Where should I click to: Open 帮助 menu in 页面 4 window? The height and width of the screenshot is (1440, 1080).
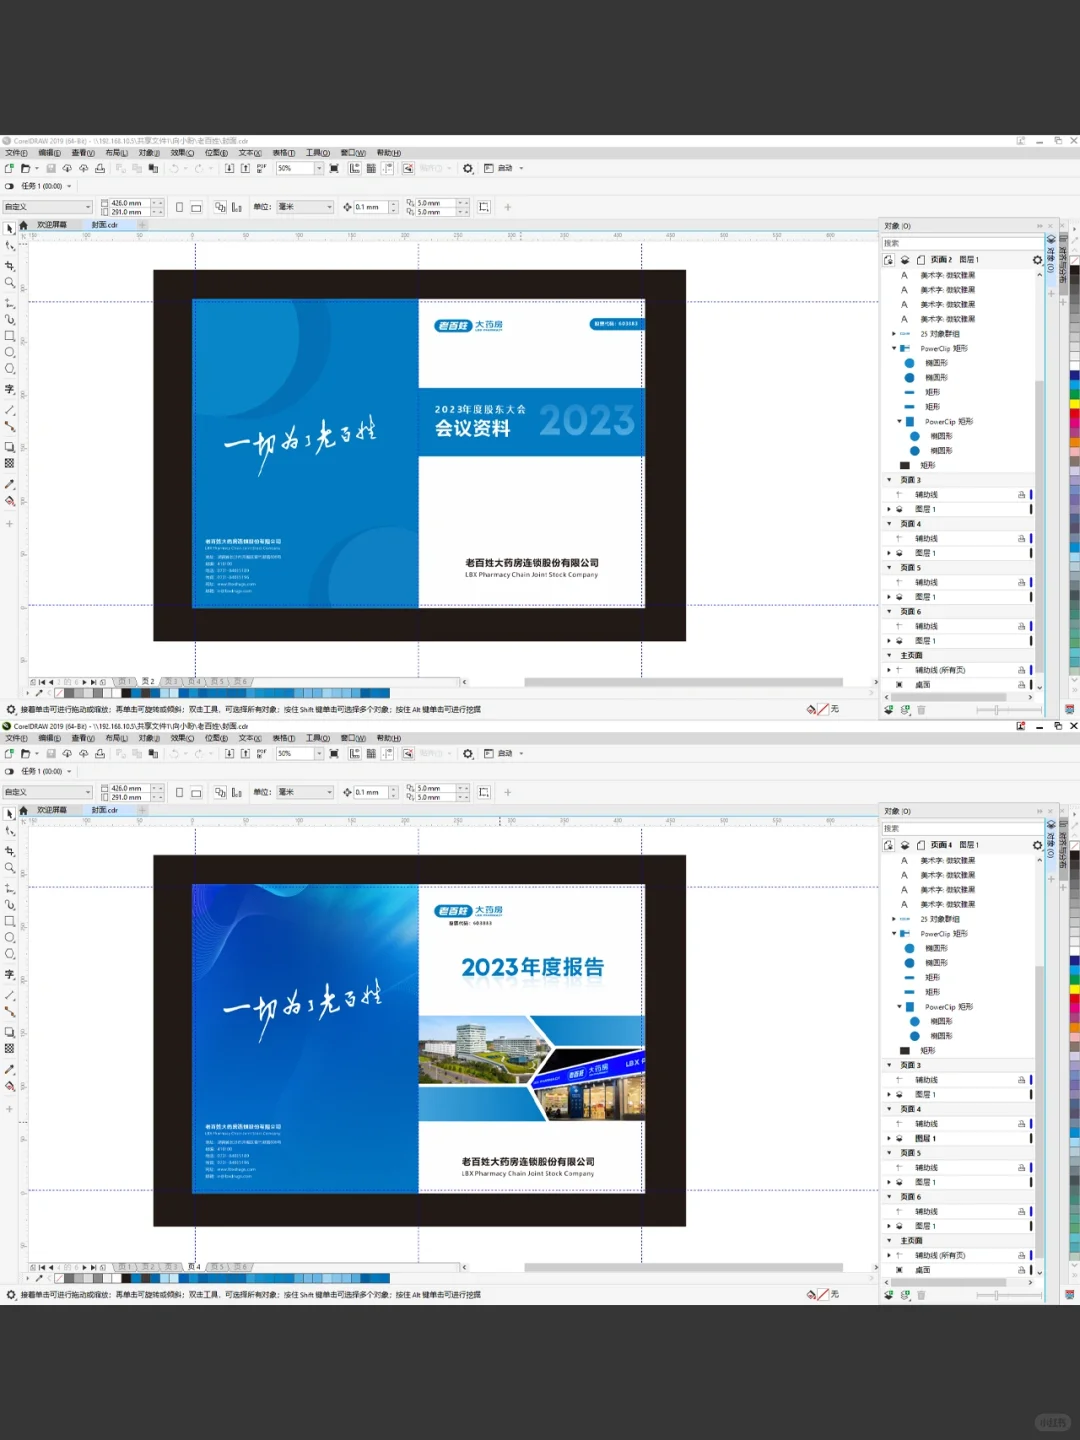pos(388,738)
